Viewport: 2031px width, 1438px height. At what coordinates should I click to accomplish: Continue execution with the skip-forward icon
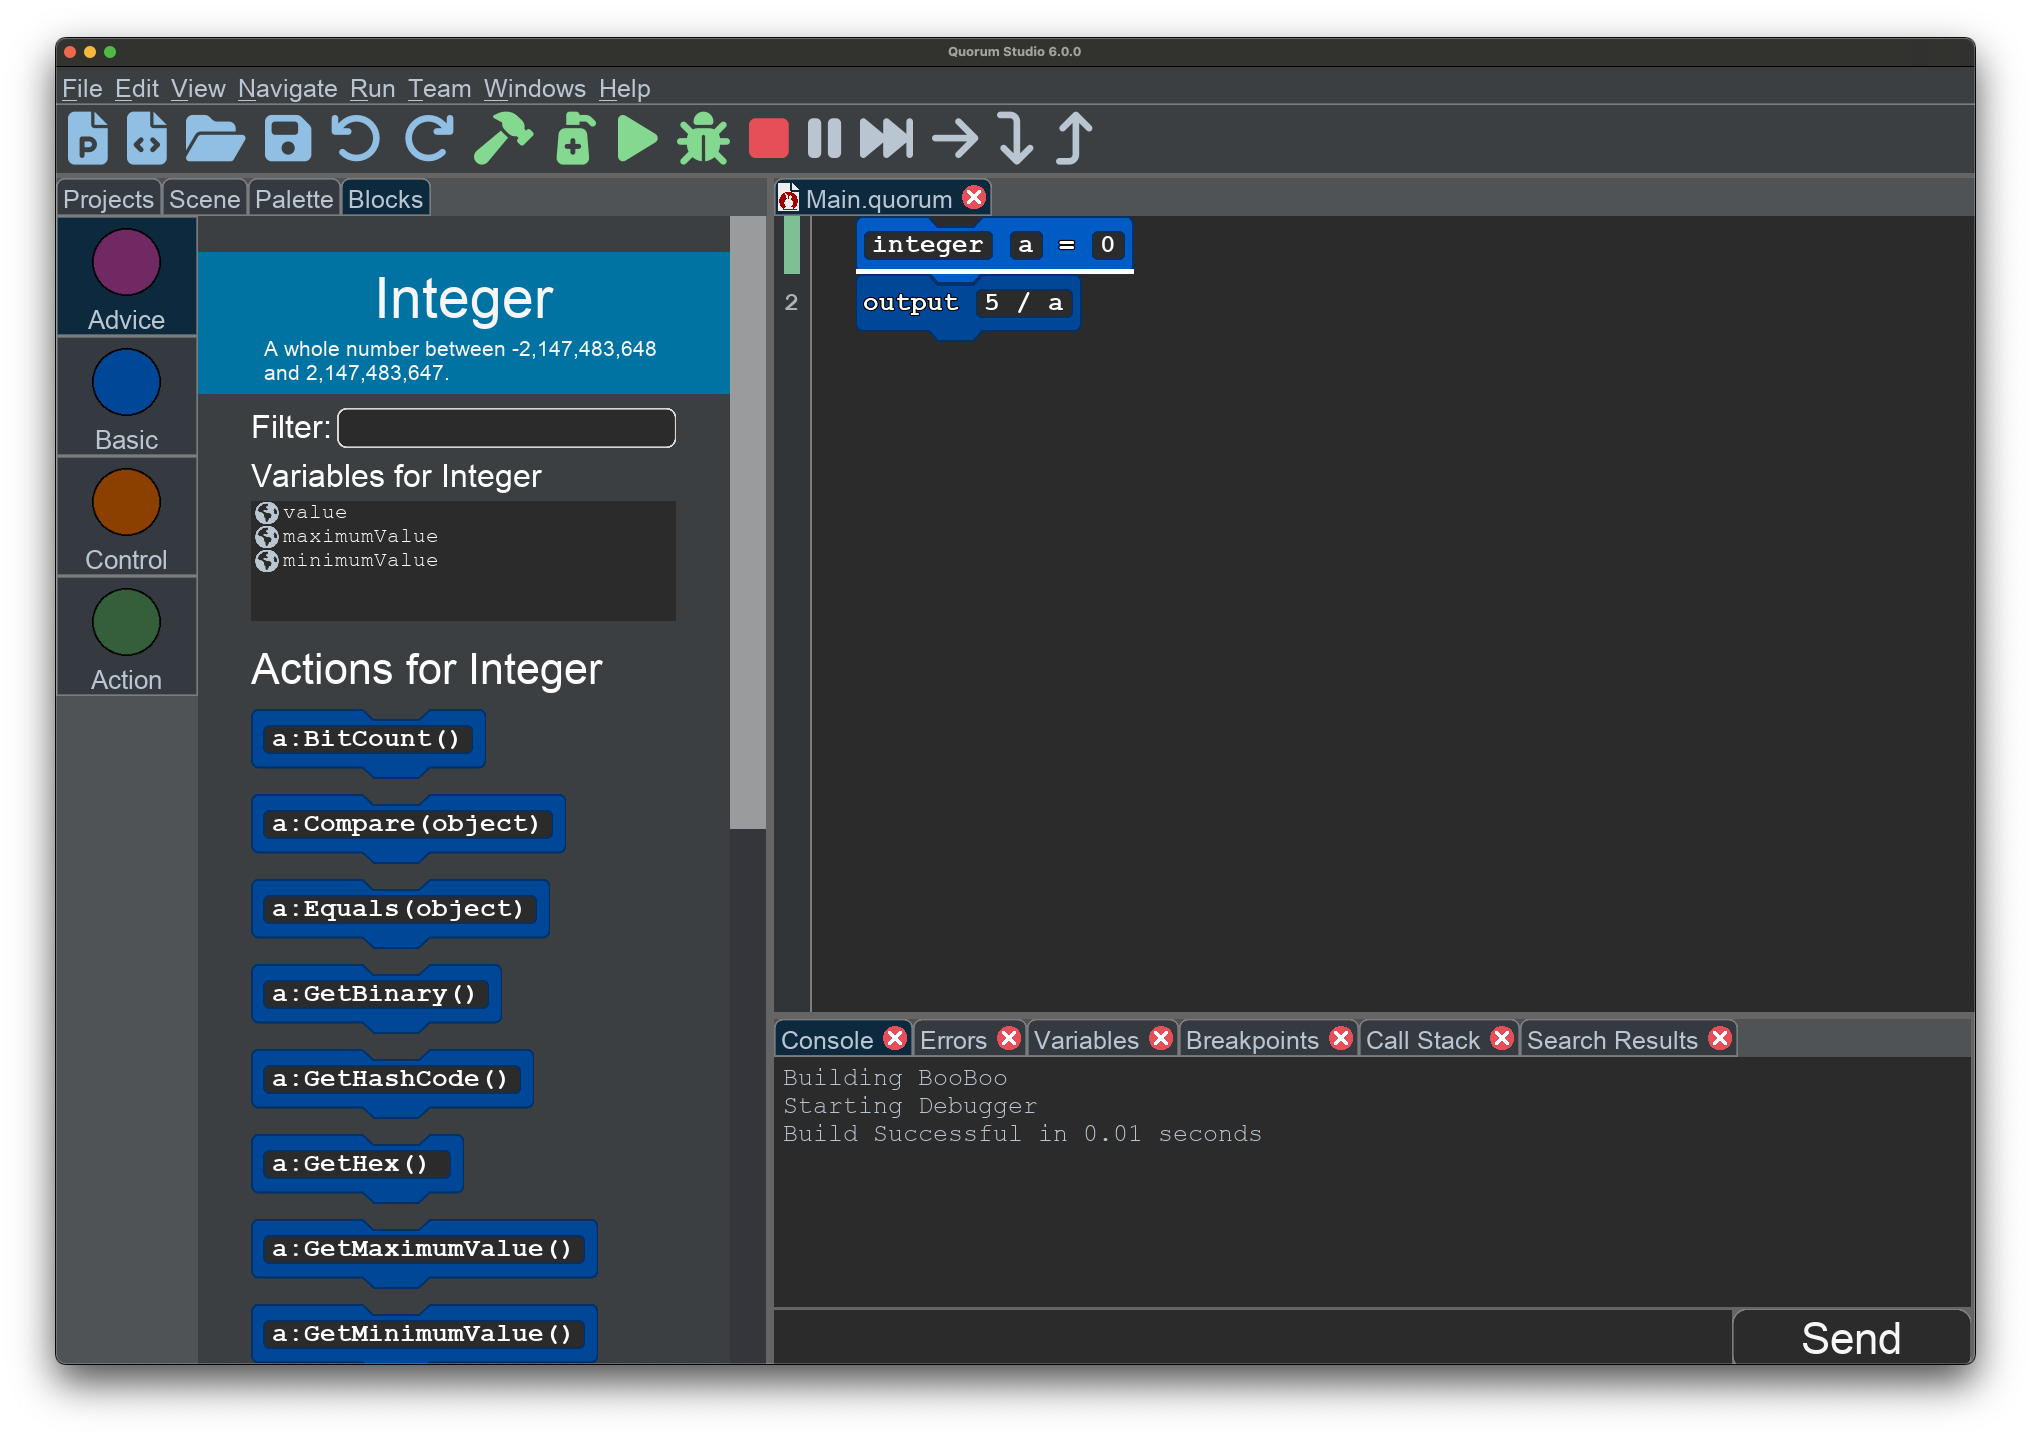(x=886, y=138)
